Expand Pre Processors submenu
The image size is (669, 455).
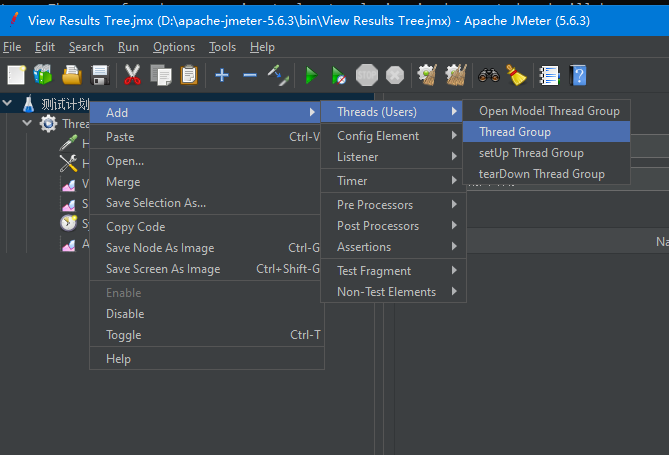click(x=393, y=205)
